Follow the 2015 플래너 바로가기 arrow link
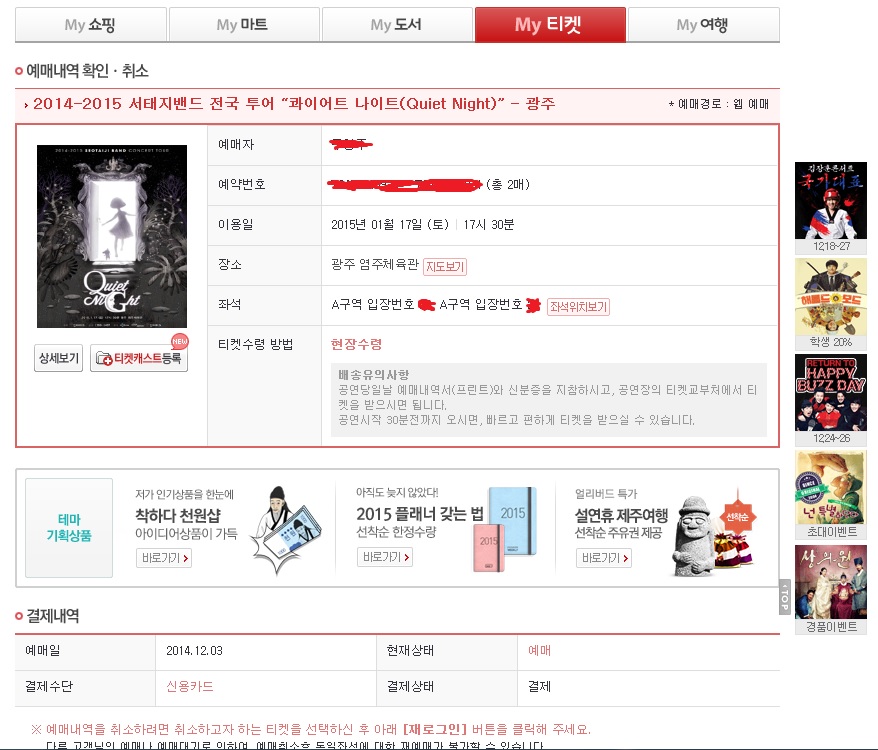This screenshot has width=878, height=750. point(385,557)
